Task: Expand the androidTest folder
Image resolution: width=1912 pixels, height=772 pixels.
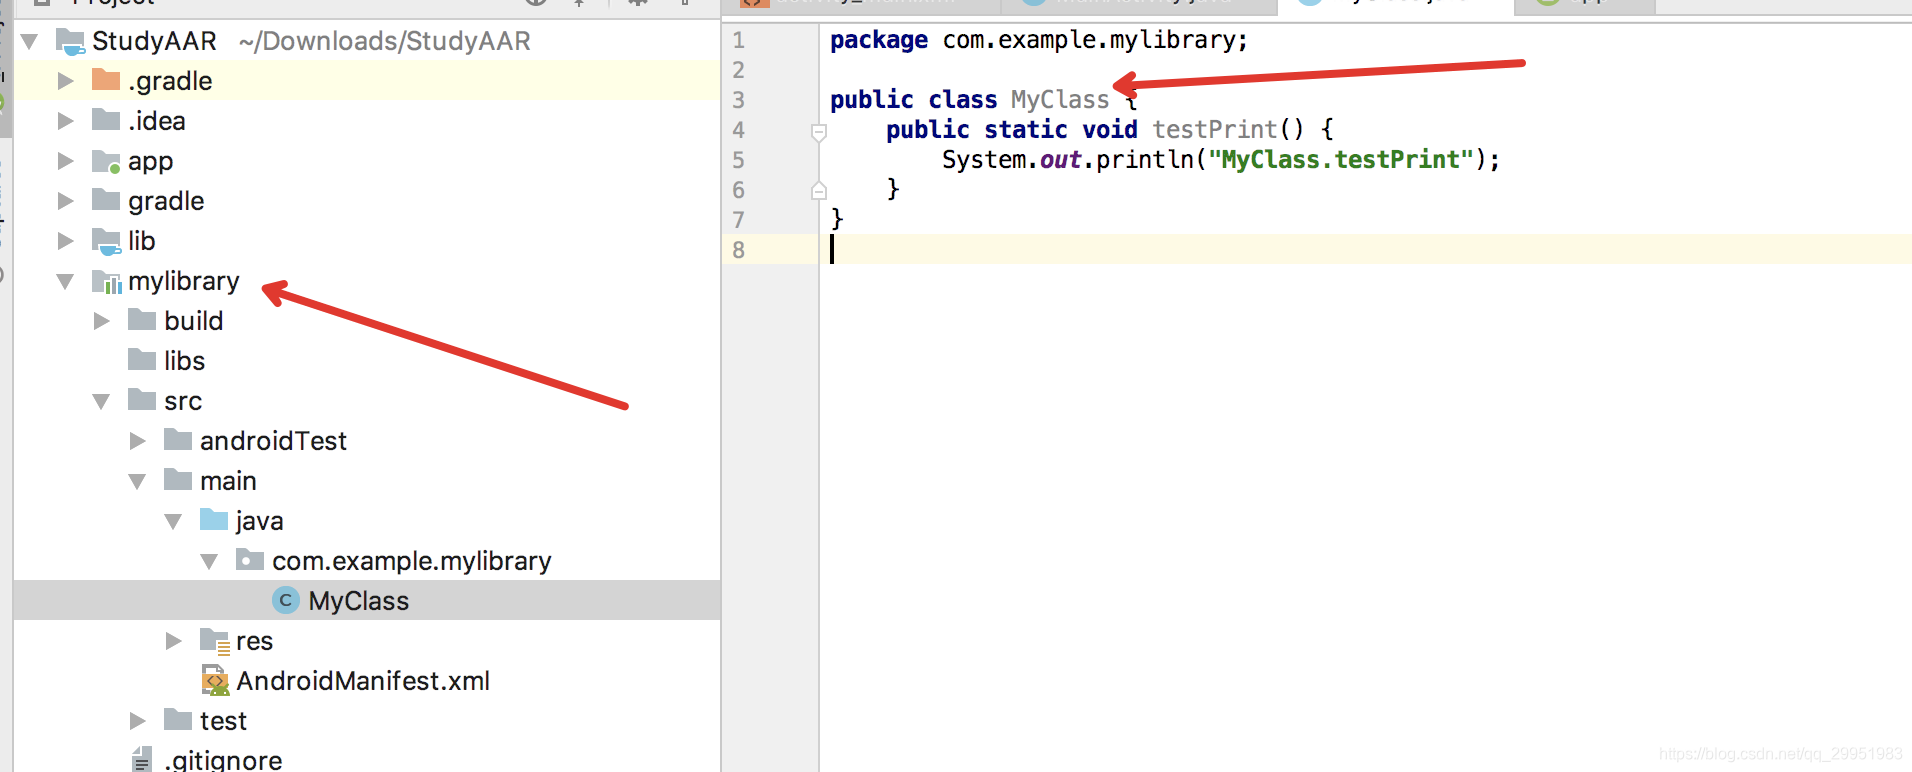Action: click(x=138, y=441)
